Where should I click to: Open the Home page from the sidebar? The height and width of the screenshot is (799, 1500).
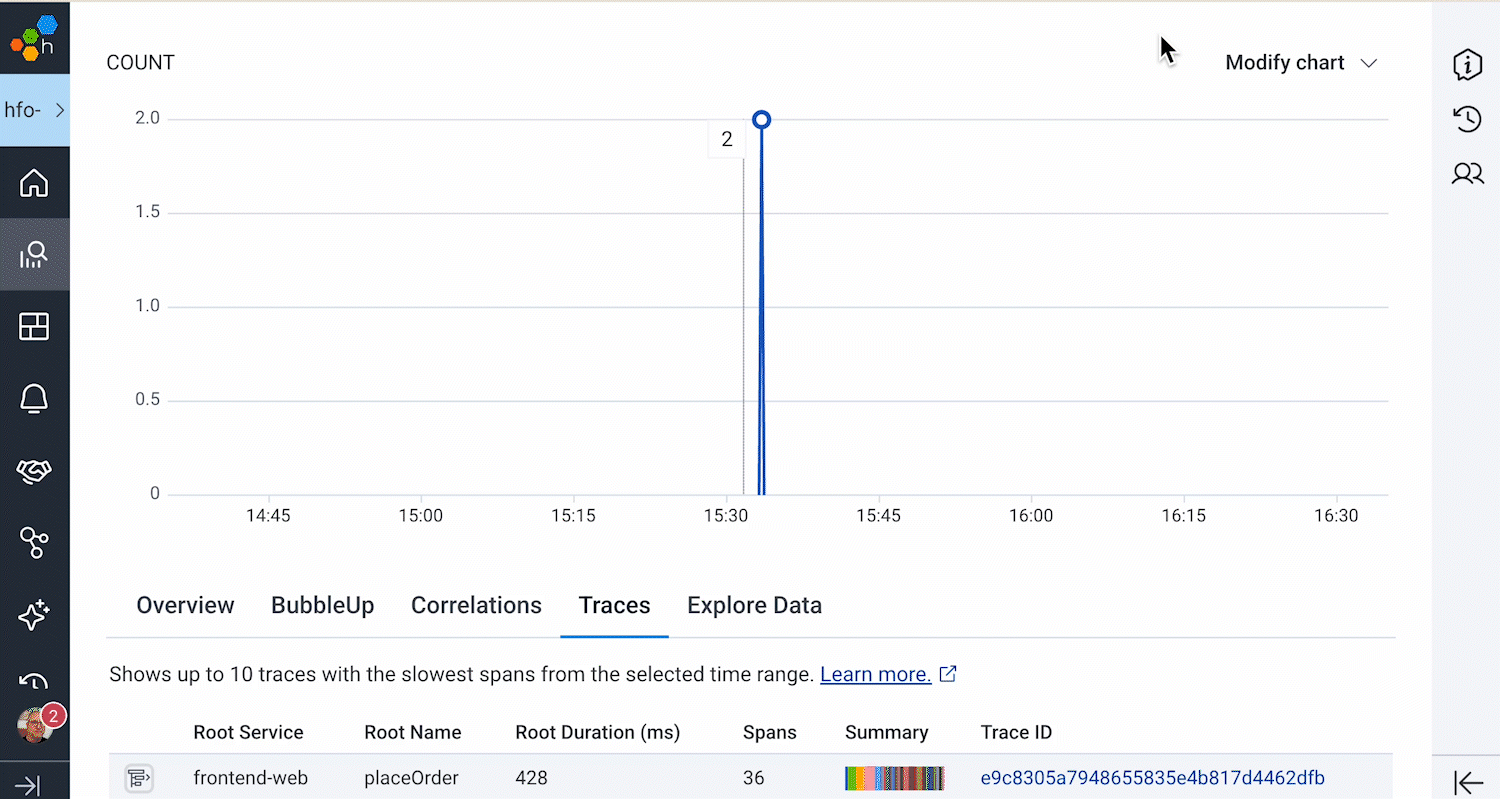click(x=34, y=183)
